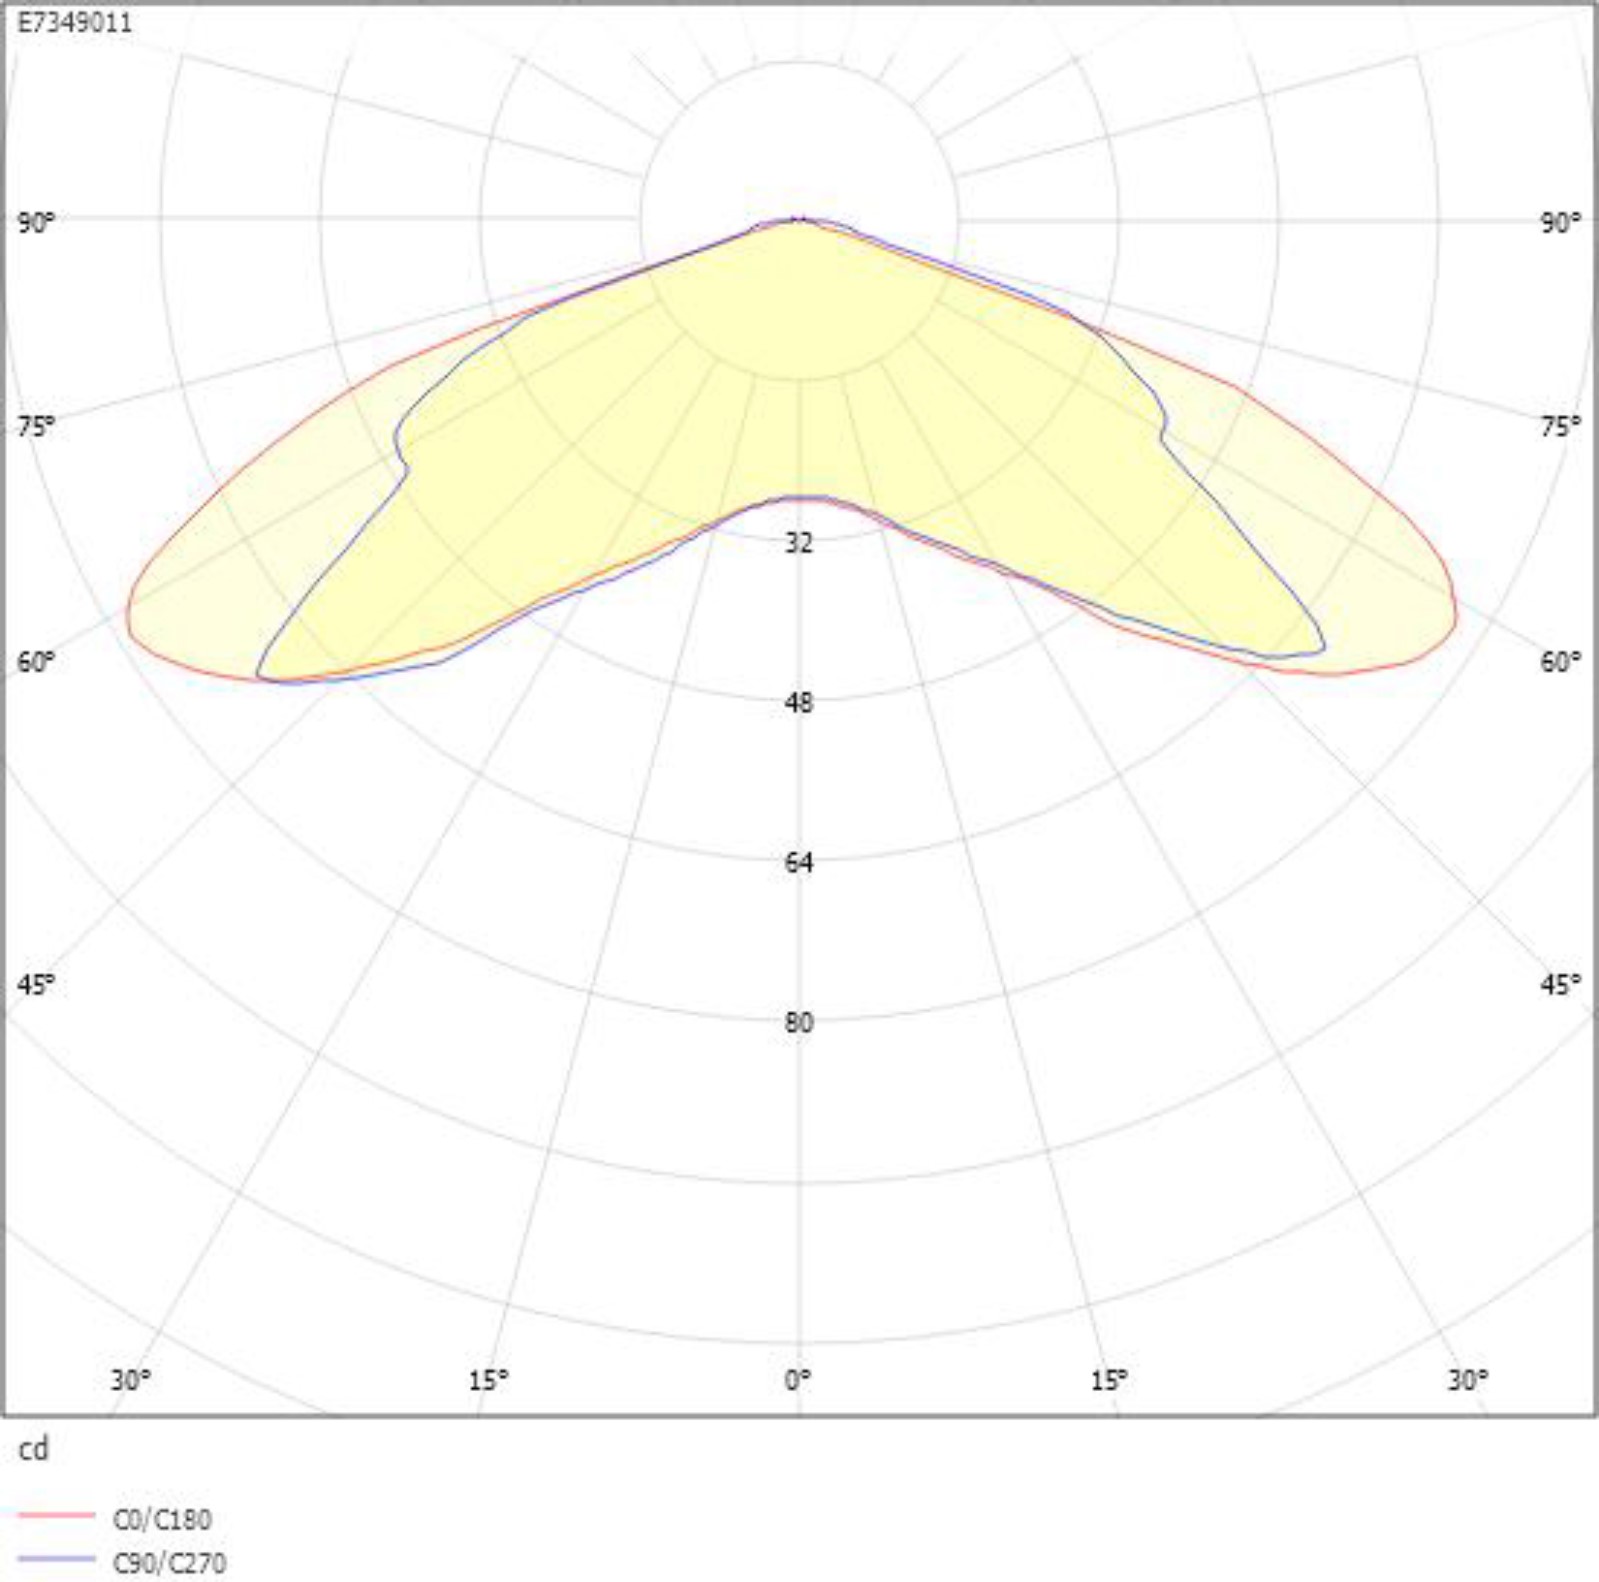Click the blue C90/C270 legend line
Image resolution: width=1599 pixels, height=1582 pixels.
56,1559
